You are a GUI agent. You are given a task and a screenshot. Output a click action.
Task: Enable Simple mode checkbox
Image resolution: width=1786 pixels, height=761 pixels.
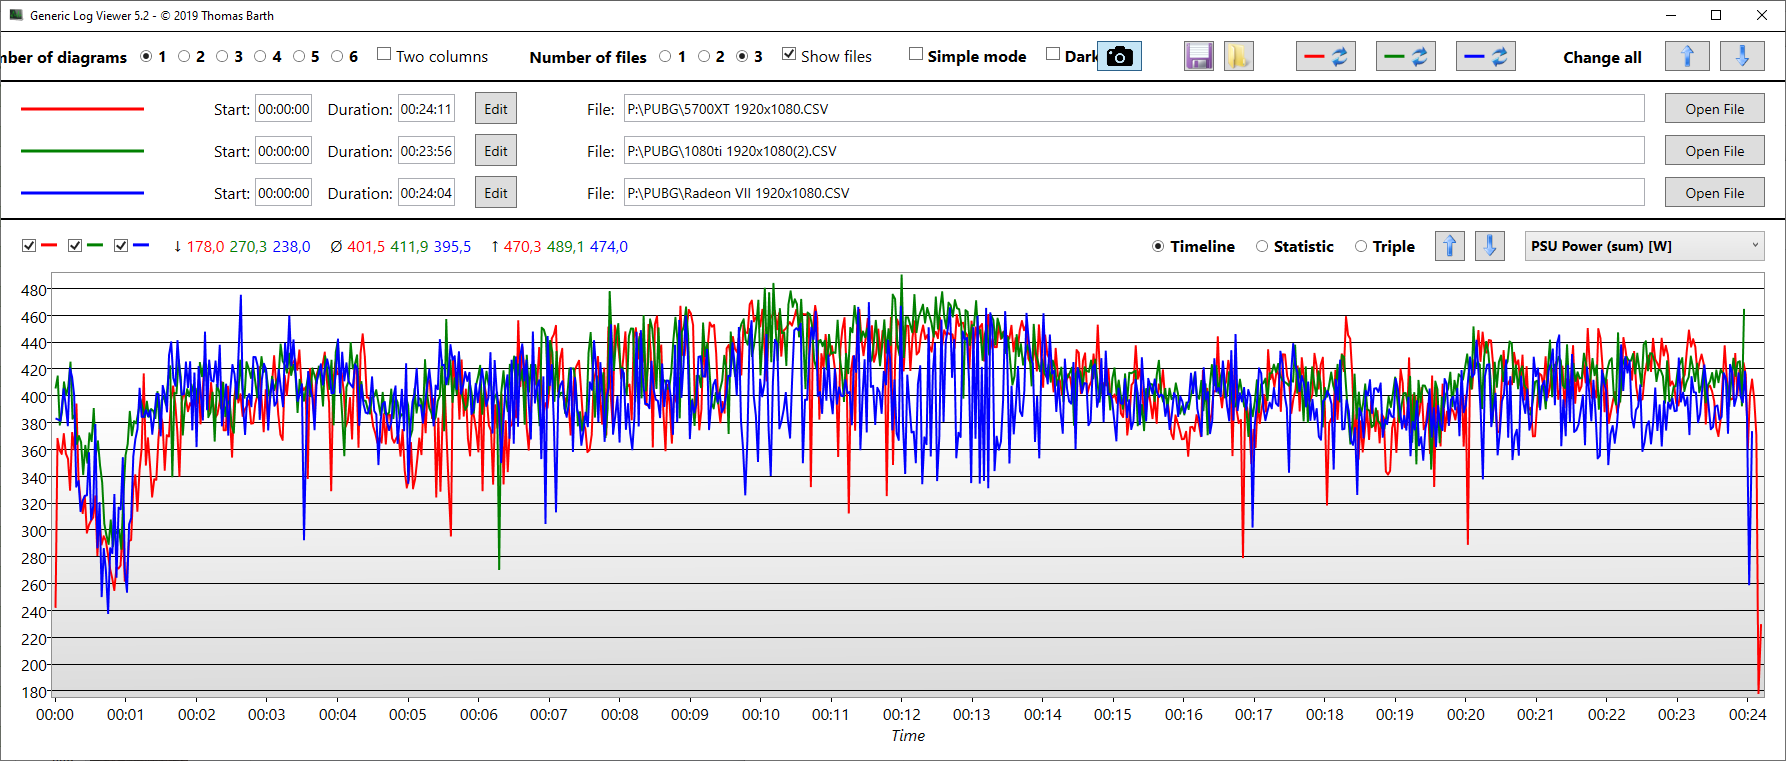(x=915, y=54)
